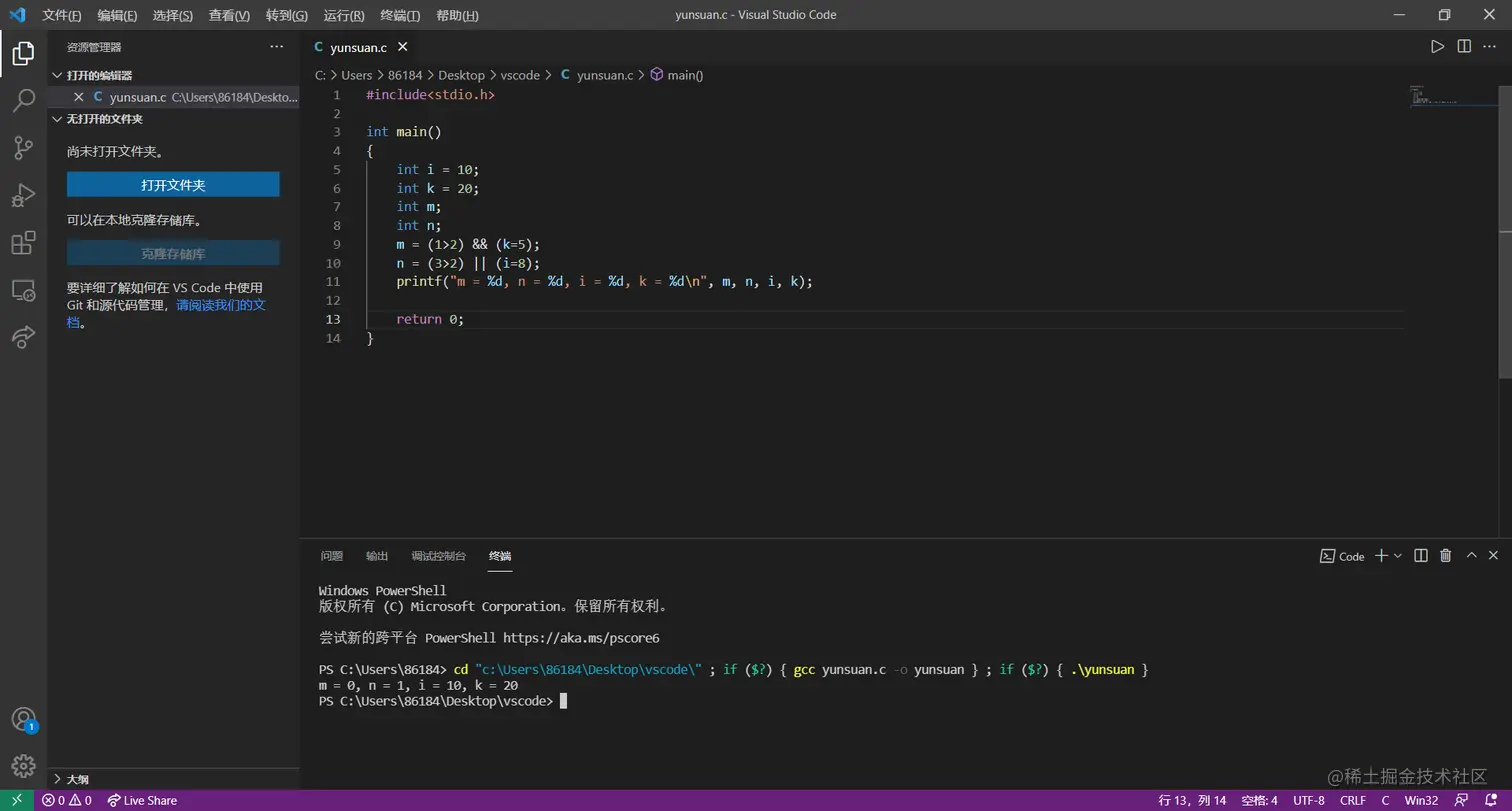Close the terminal panel
The width and height of the screenshot is (1512, 811).
click(x=1494, y=556)
